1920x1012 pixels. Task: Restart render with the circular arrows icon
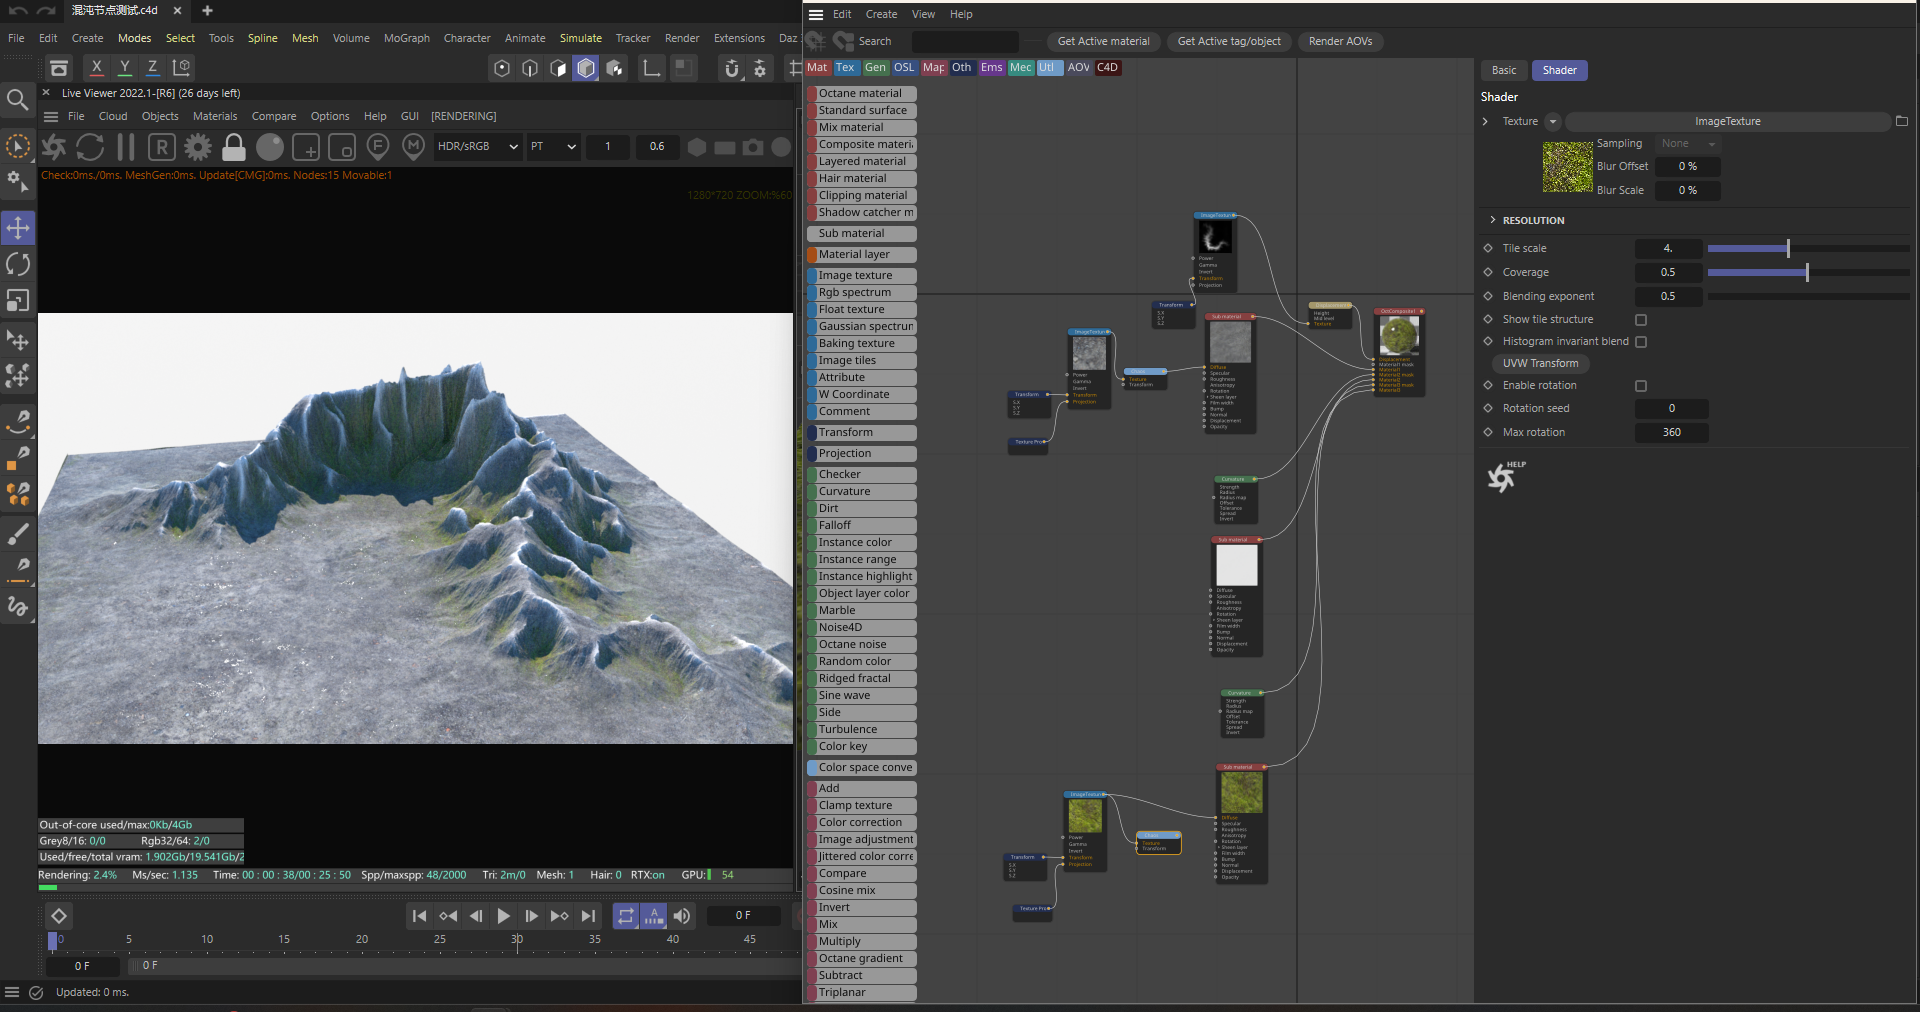tap(90, 148)
